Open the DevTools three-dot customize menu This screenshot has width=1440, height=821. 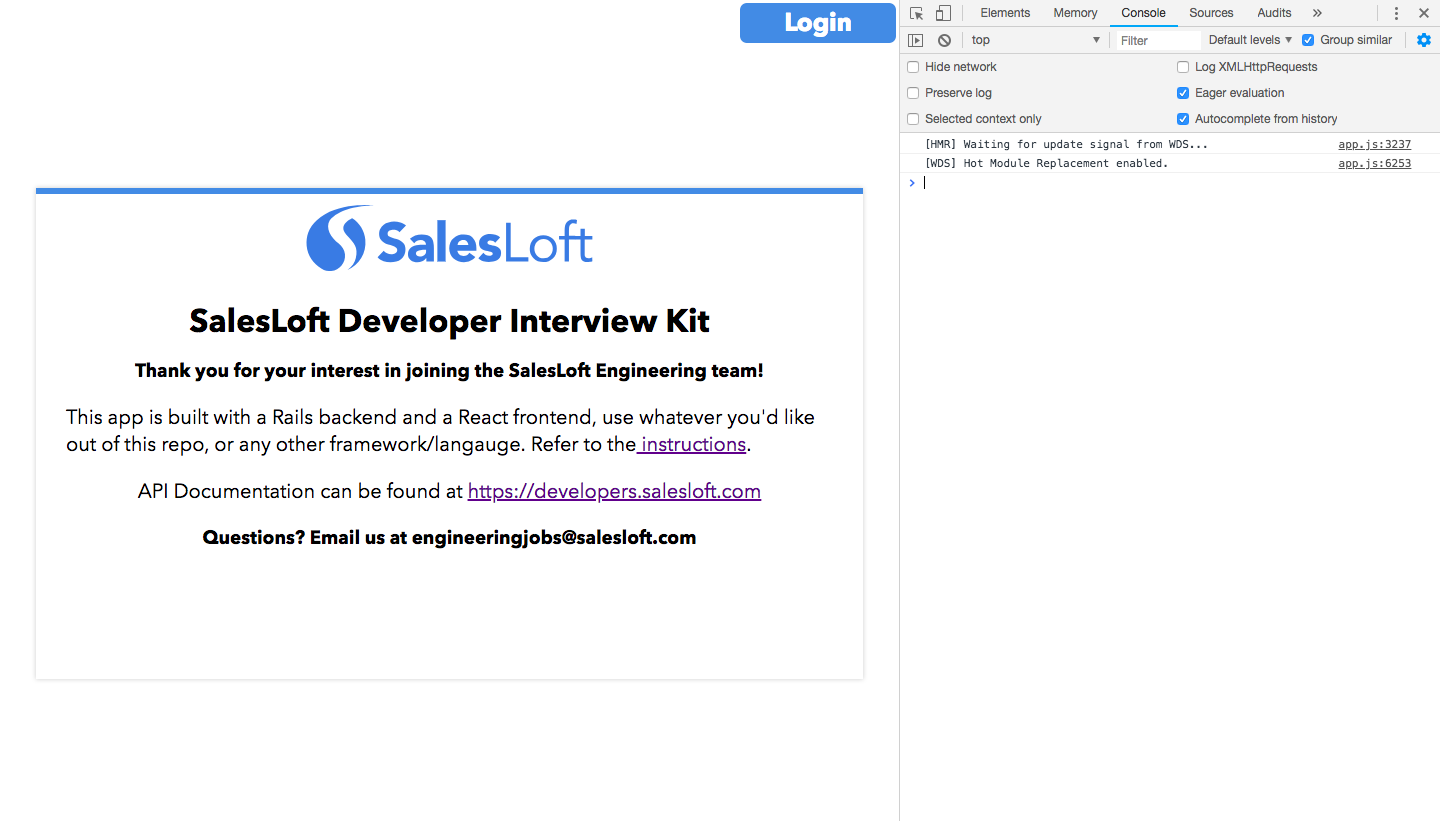[x=1396, y=13]
